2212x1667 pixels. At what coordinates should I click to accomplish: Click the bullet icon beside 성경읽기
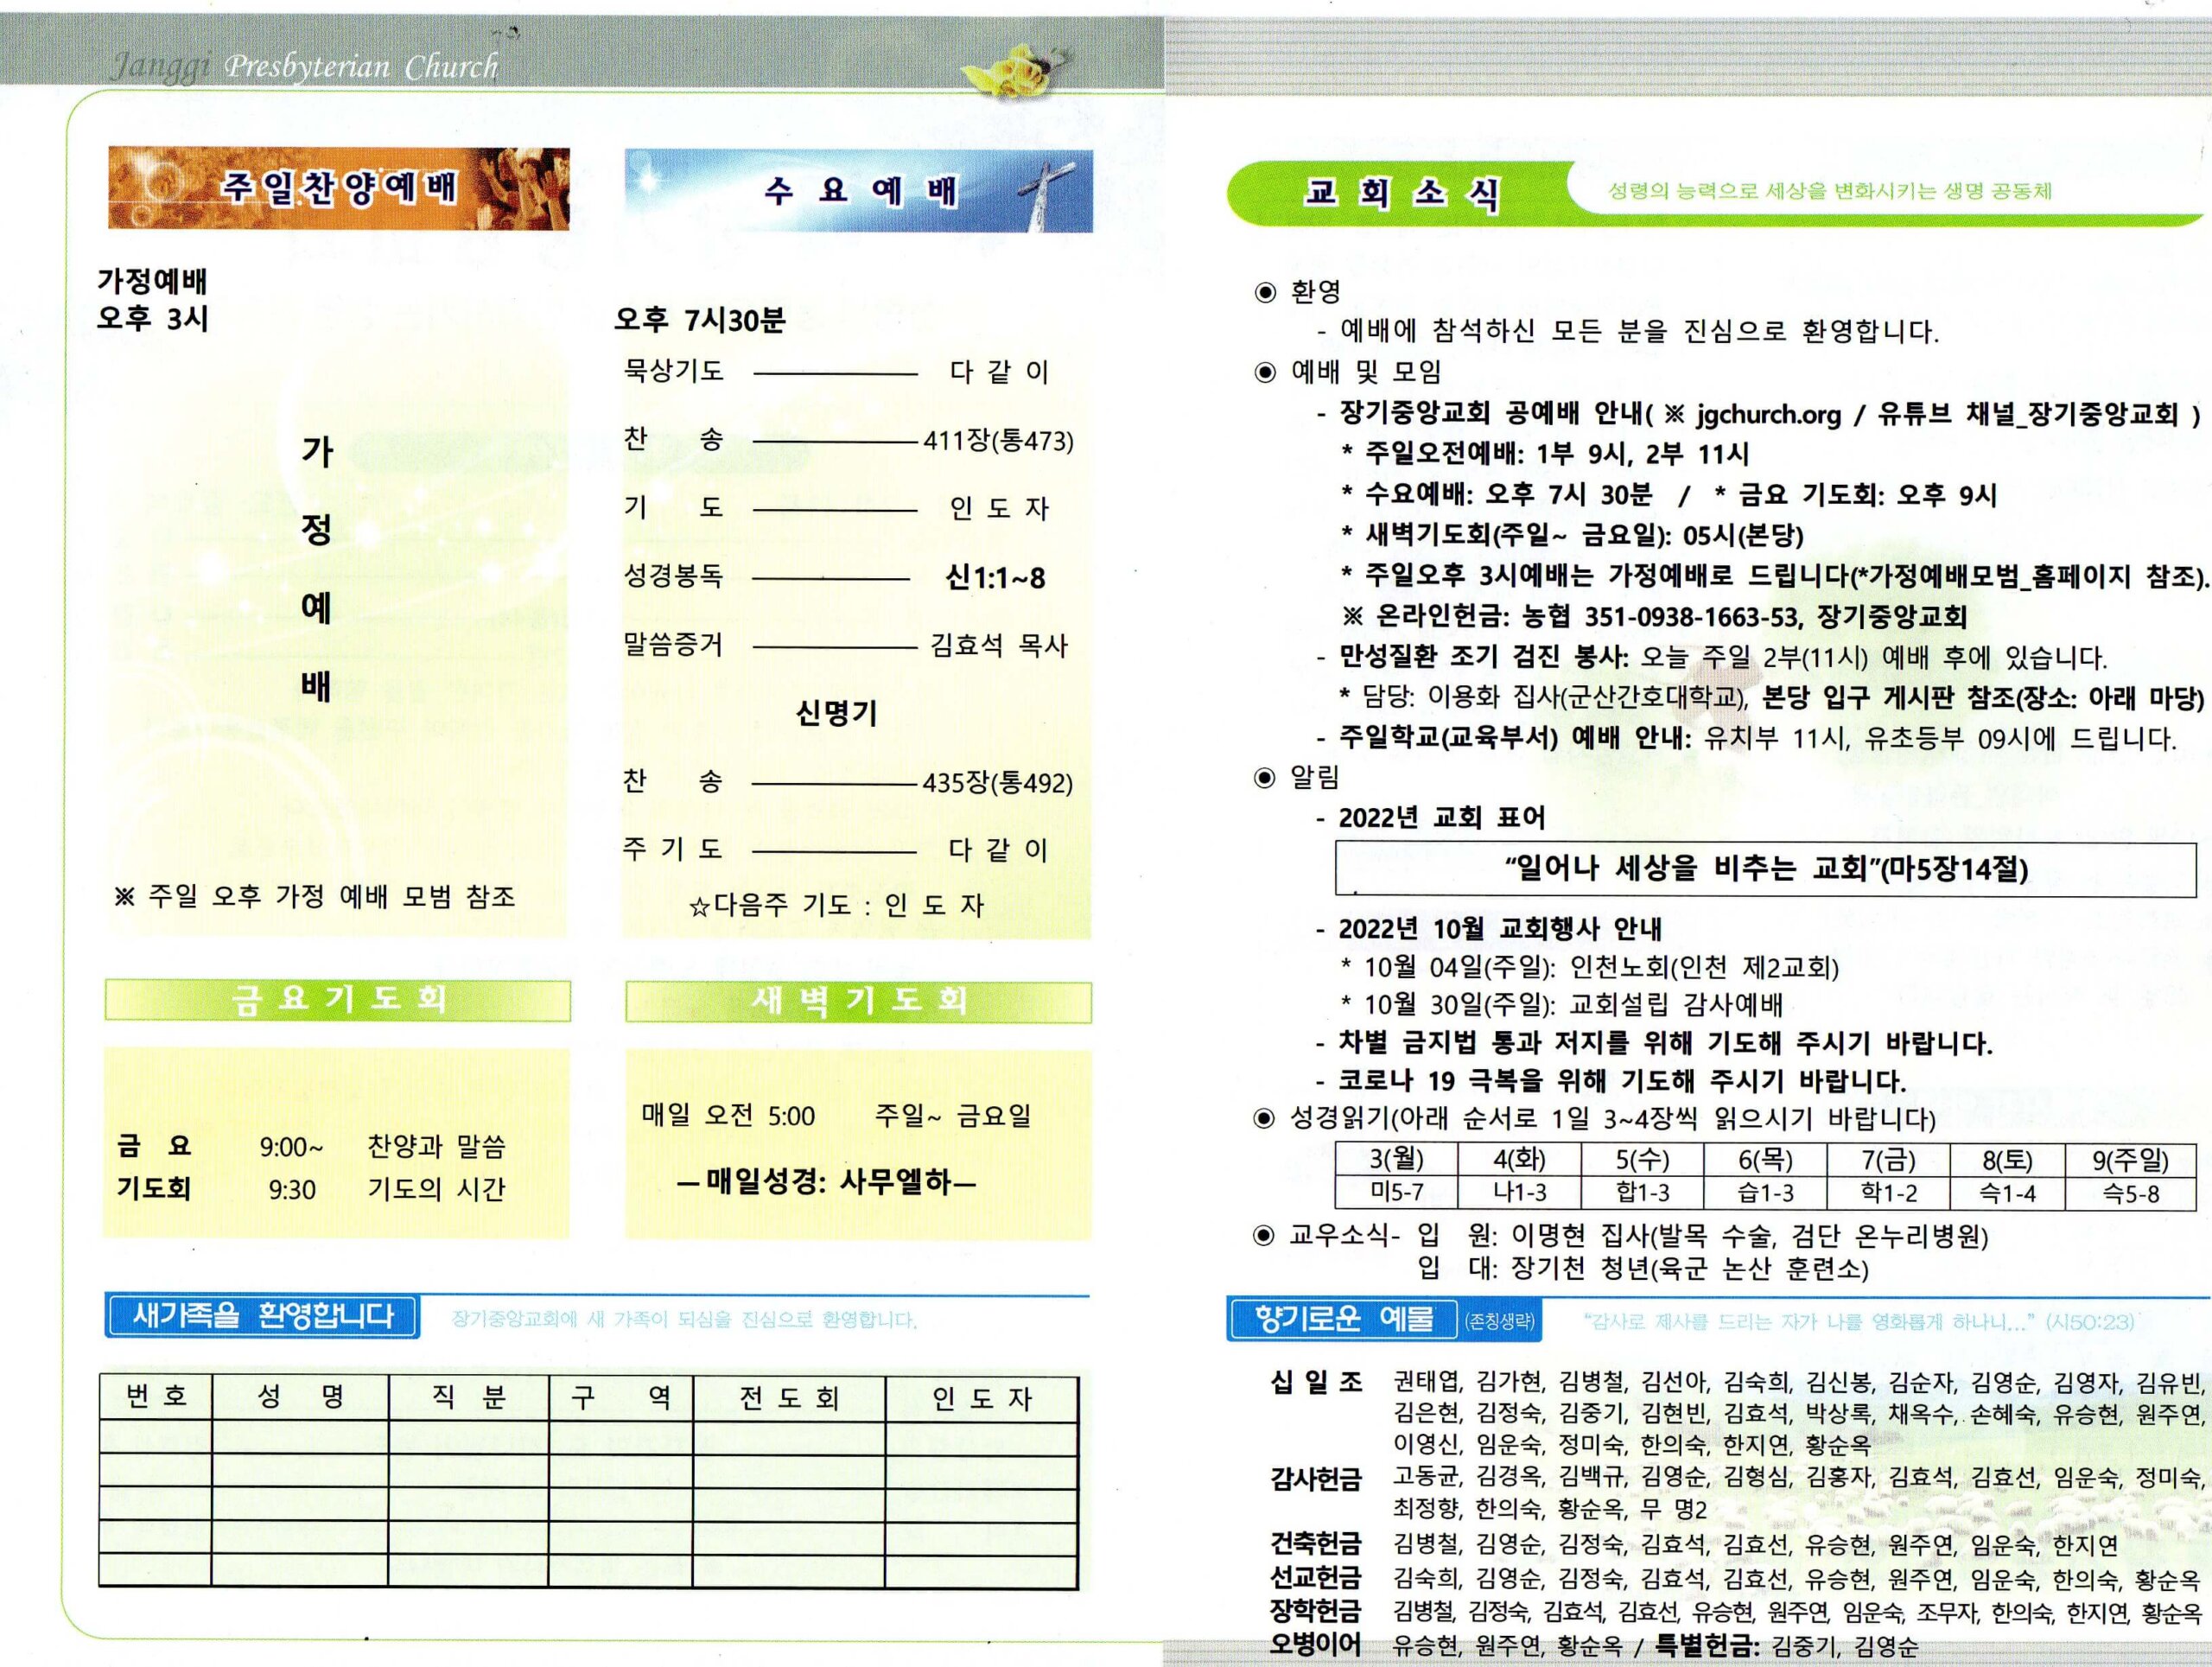tap(1265, 1118)
